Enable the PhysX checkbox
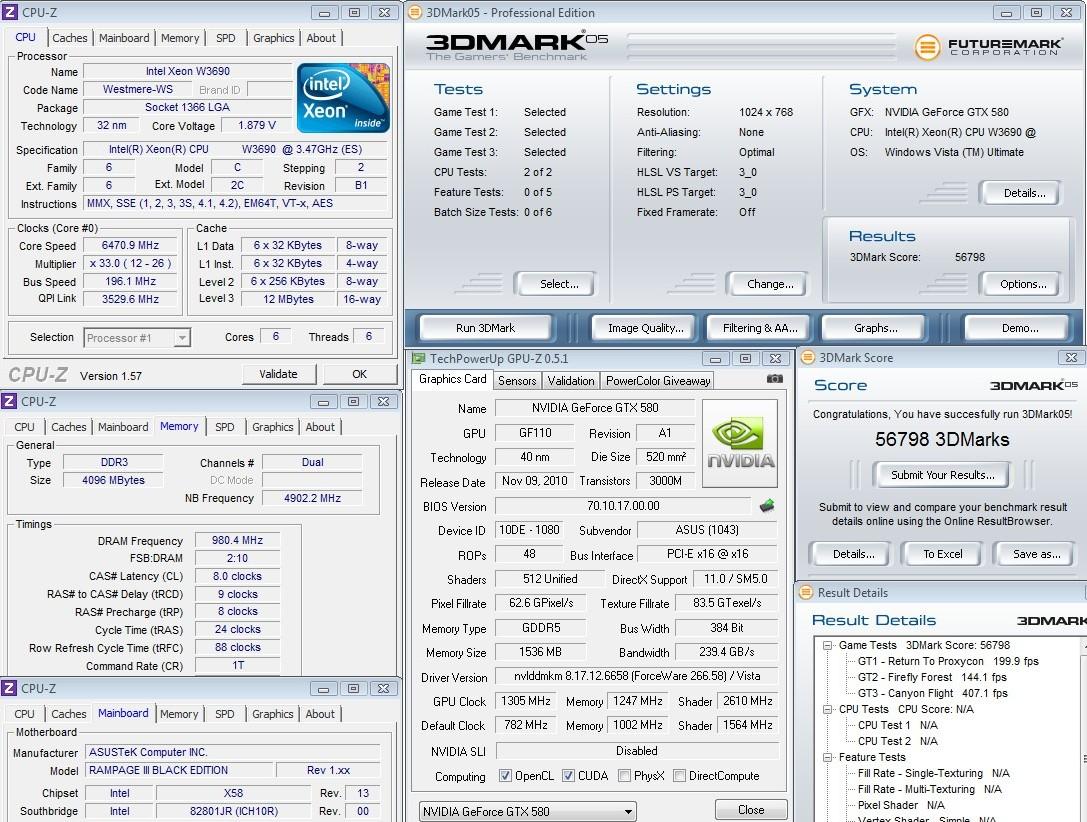This screenshot has width=1087, height=822. click(x=625, y=776)
